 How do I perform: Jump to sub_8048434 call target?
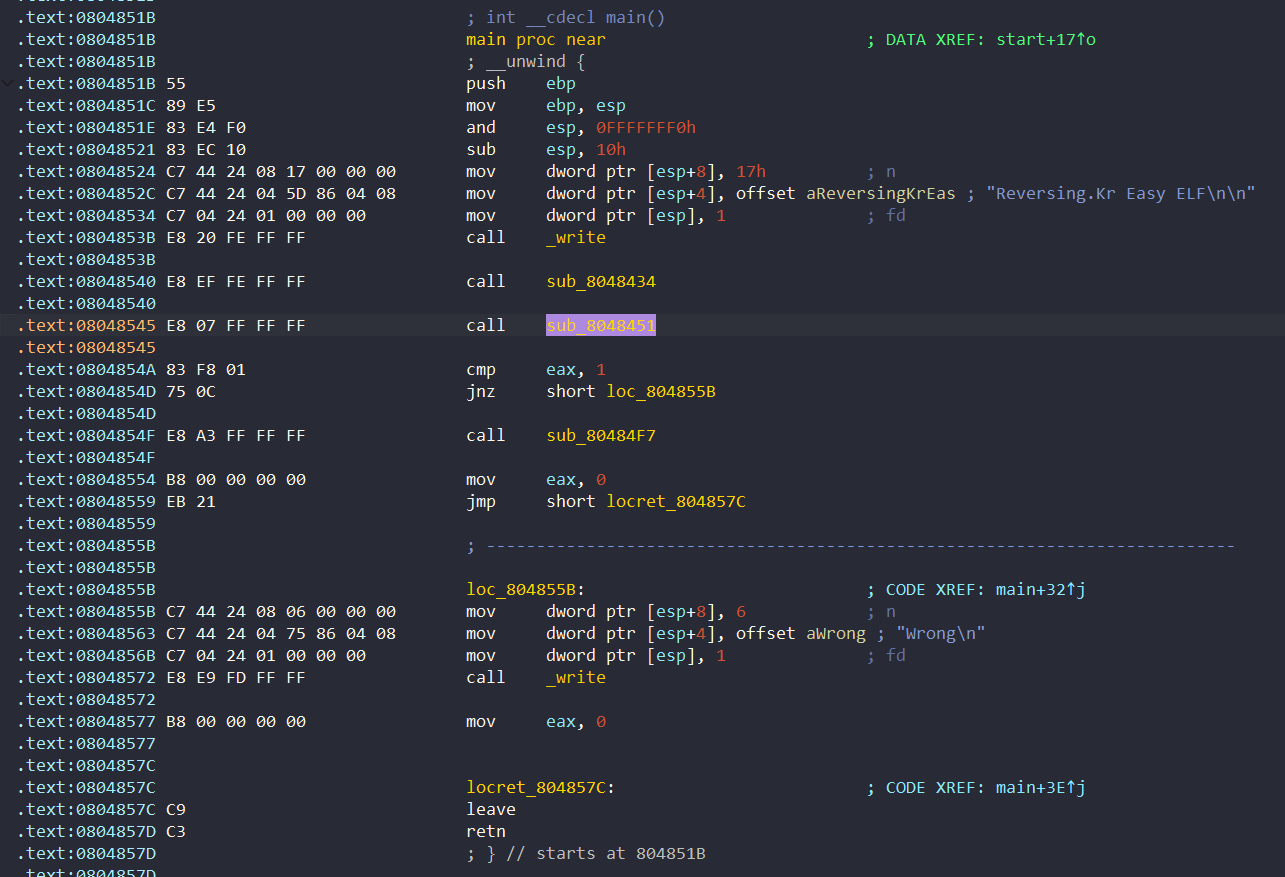pyautogui.click(x=600, y=281)
